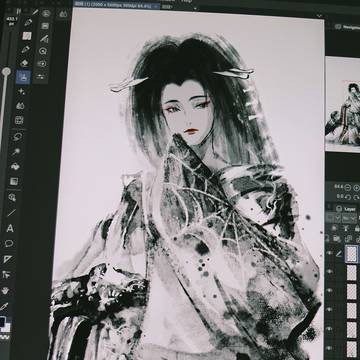Open the Navigator panel tab
The image size is (360, 360).
tap(347, 27)
